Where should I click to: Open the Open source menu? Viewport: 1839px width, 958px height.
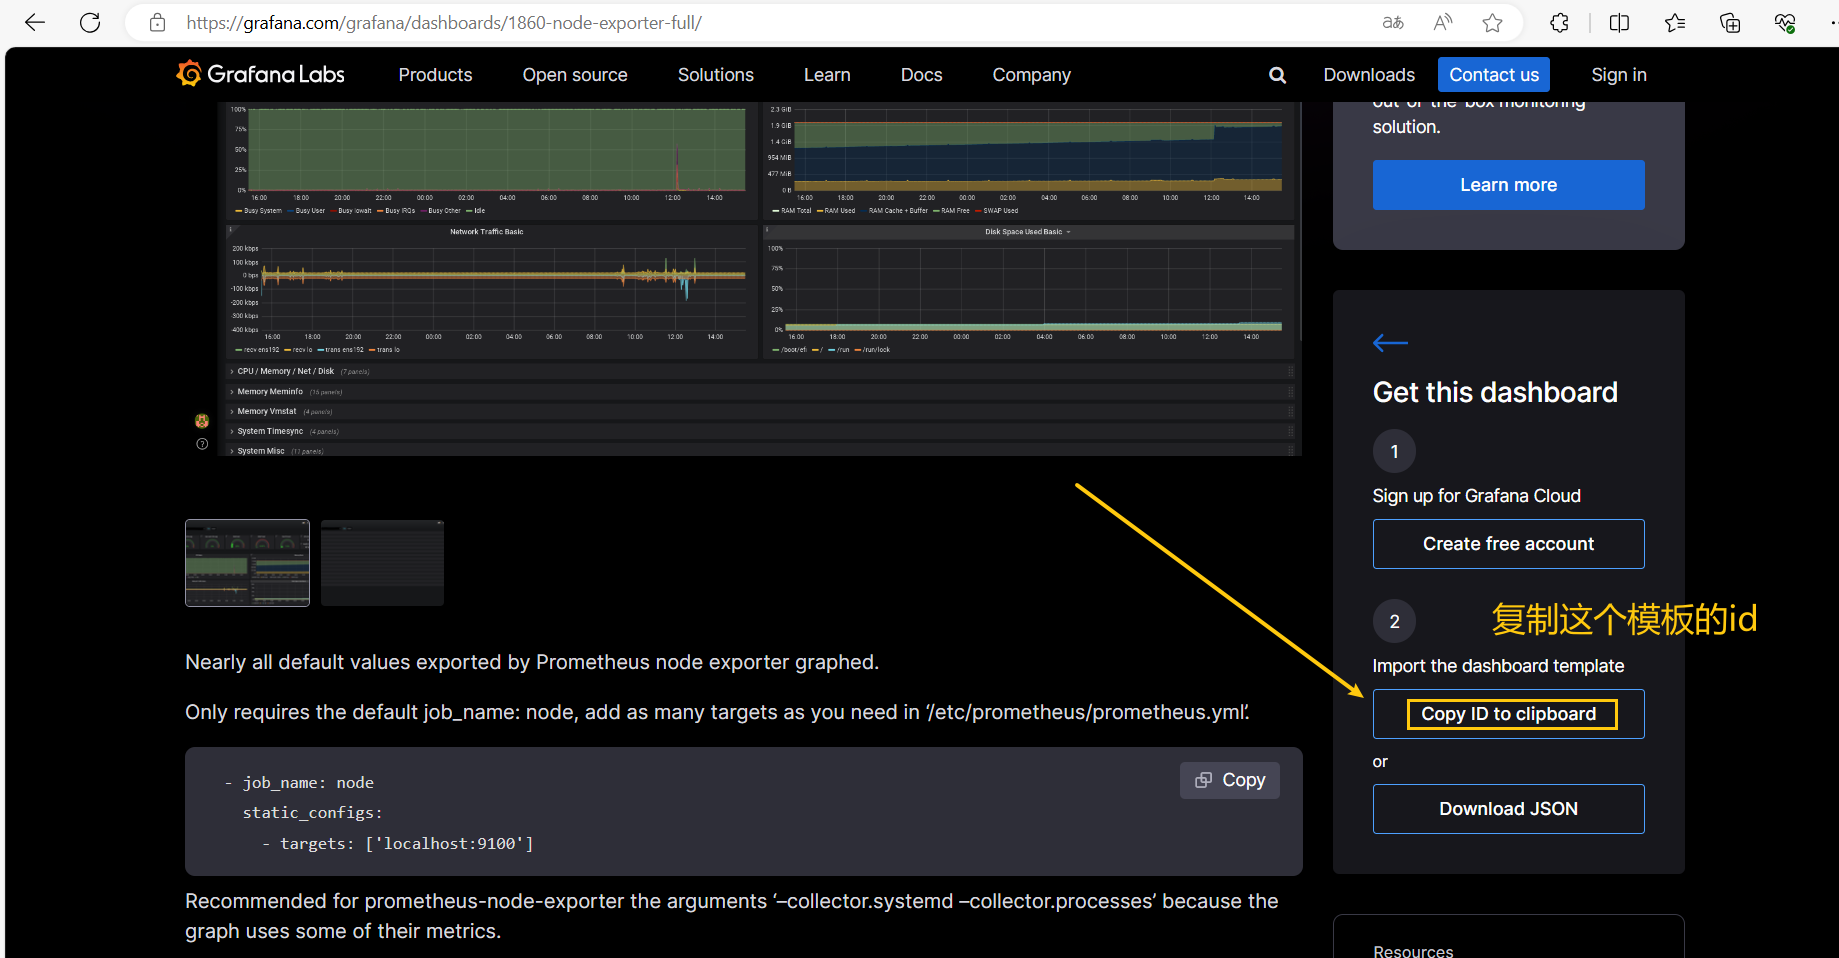[575, 75]
